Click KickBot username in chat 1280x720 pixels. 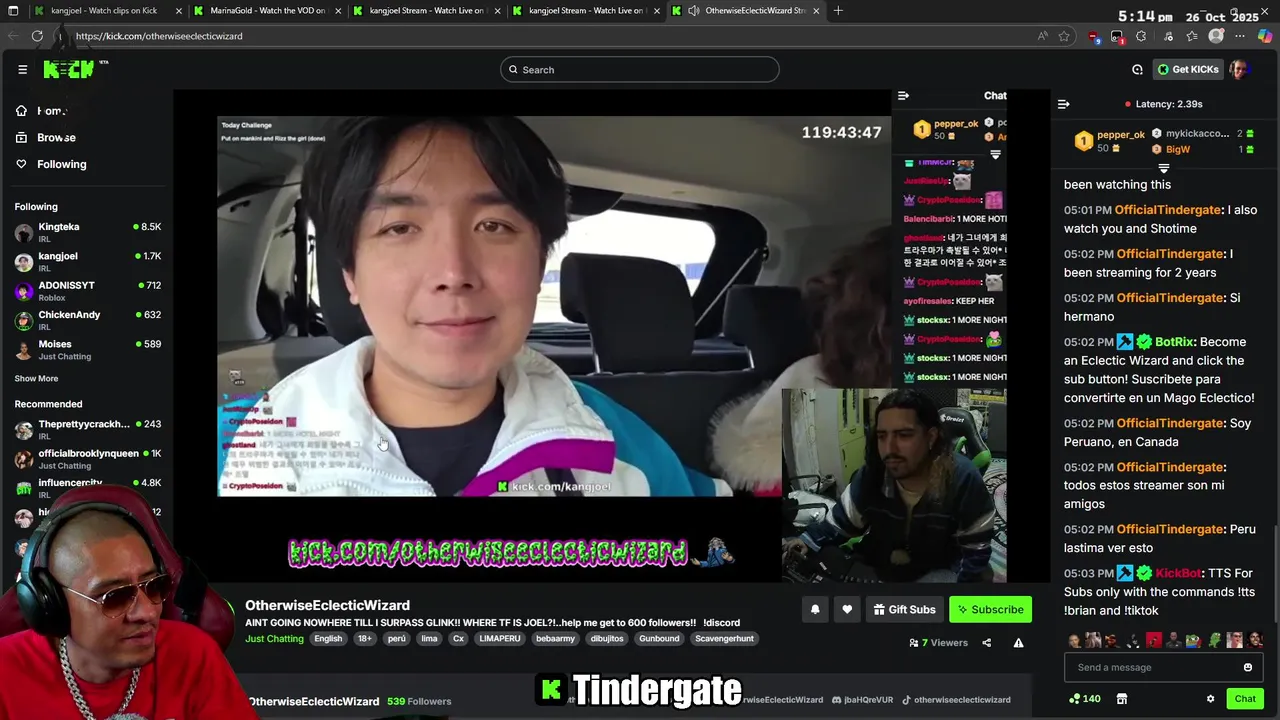pyautogui.click(x=1178, y=574)
